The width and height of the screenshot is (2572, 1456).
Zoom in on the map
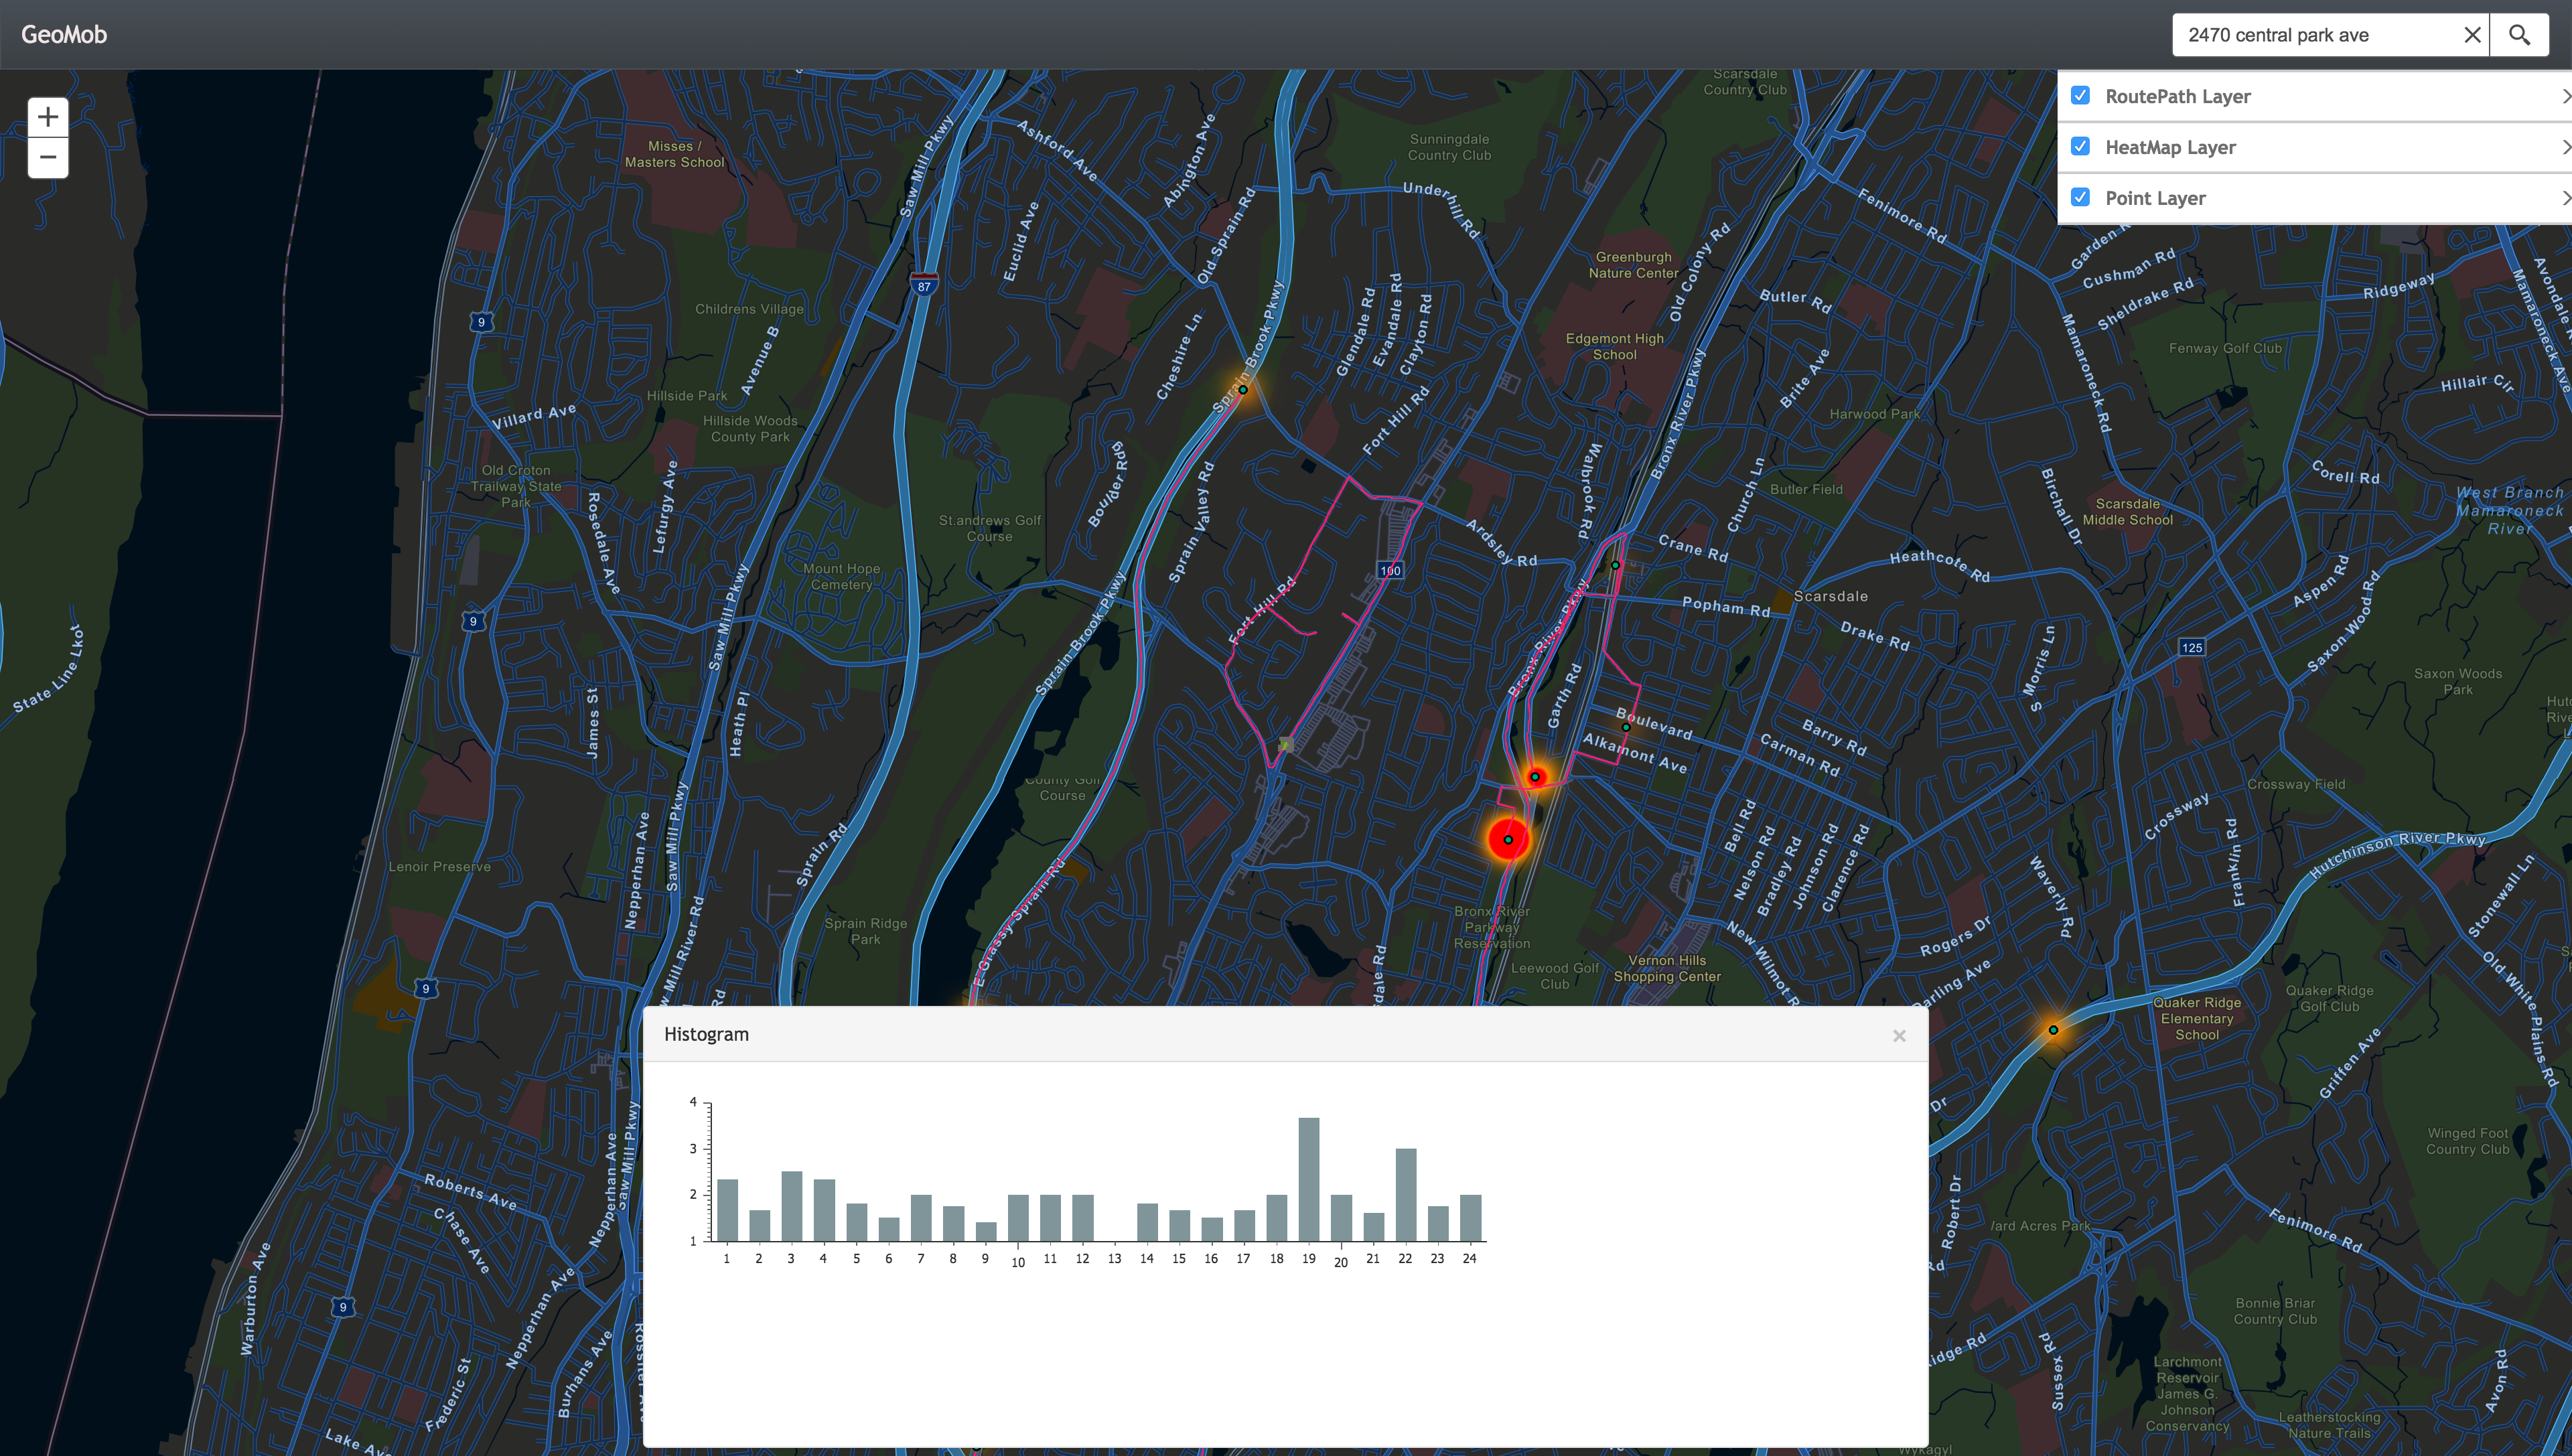[48, 117]
